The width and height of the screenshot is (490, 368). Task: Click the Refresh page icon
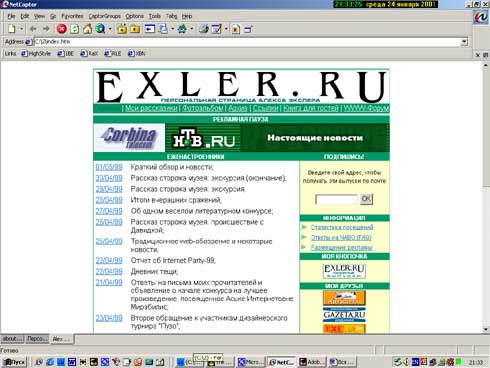coord(75,29)
